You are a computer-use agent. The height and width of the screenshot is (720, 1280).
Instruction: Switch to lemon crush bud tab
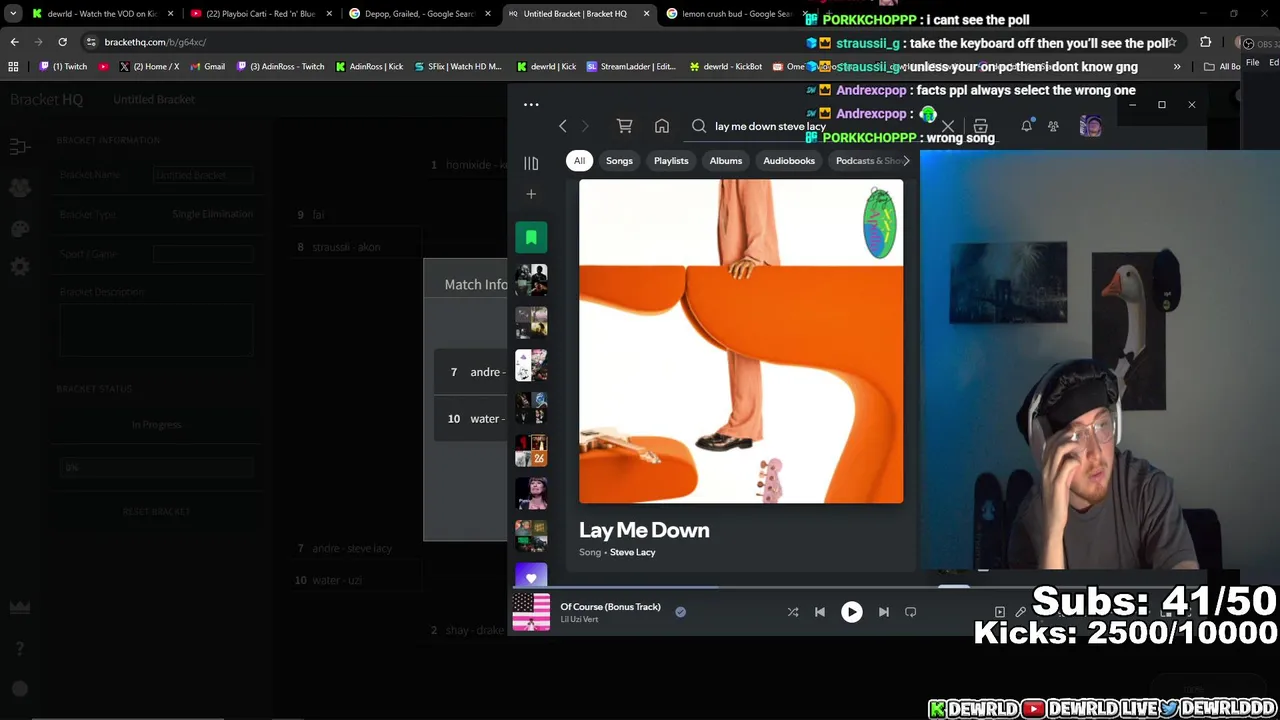[735, 14]
